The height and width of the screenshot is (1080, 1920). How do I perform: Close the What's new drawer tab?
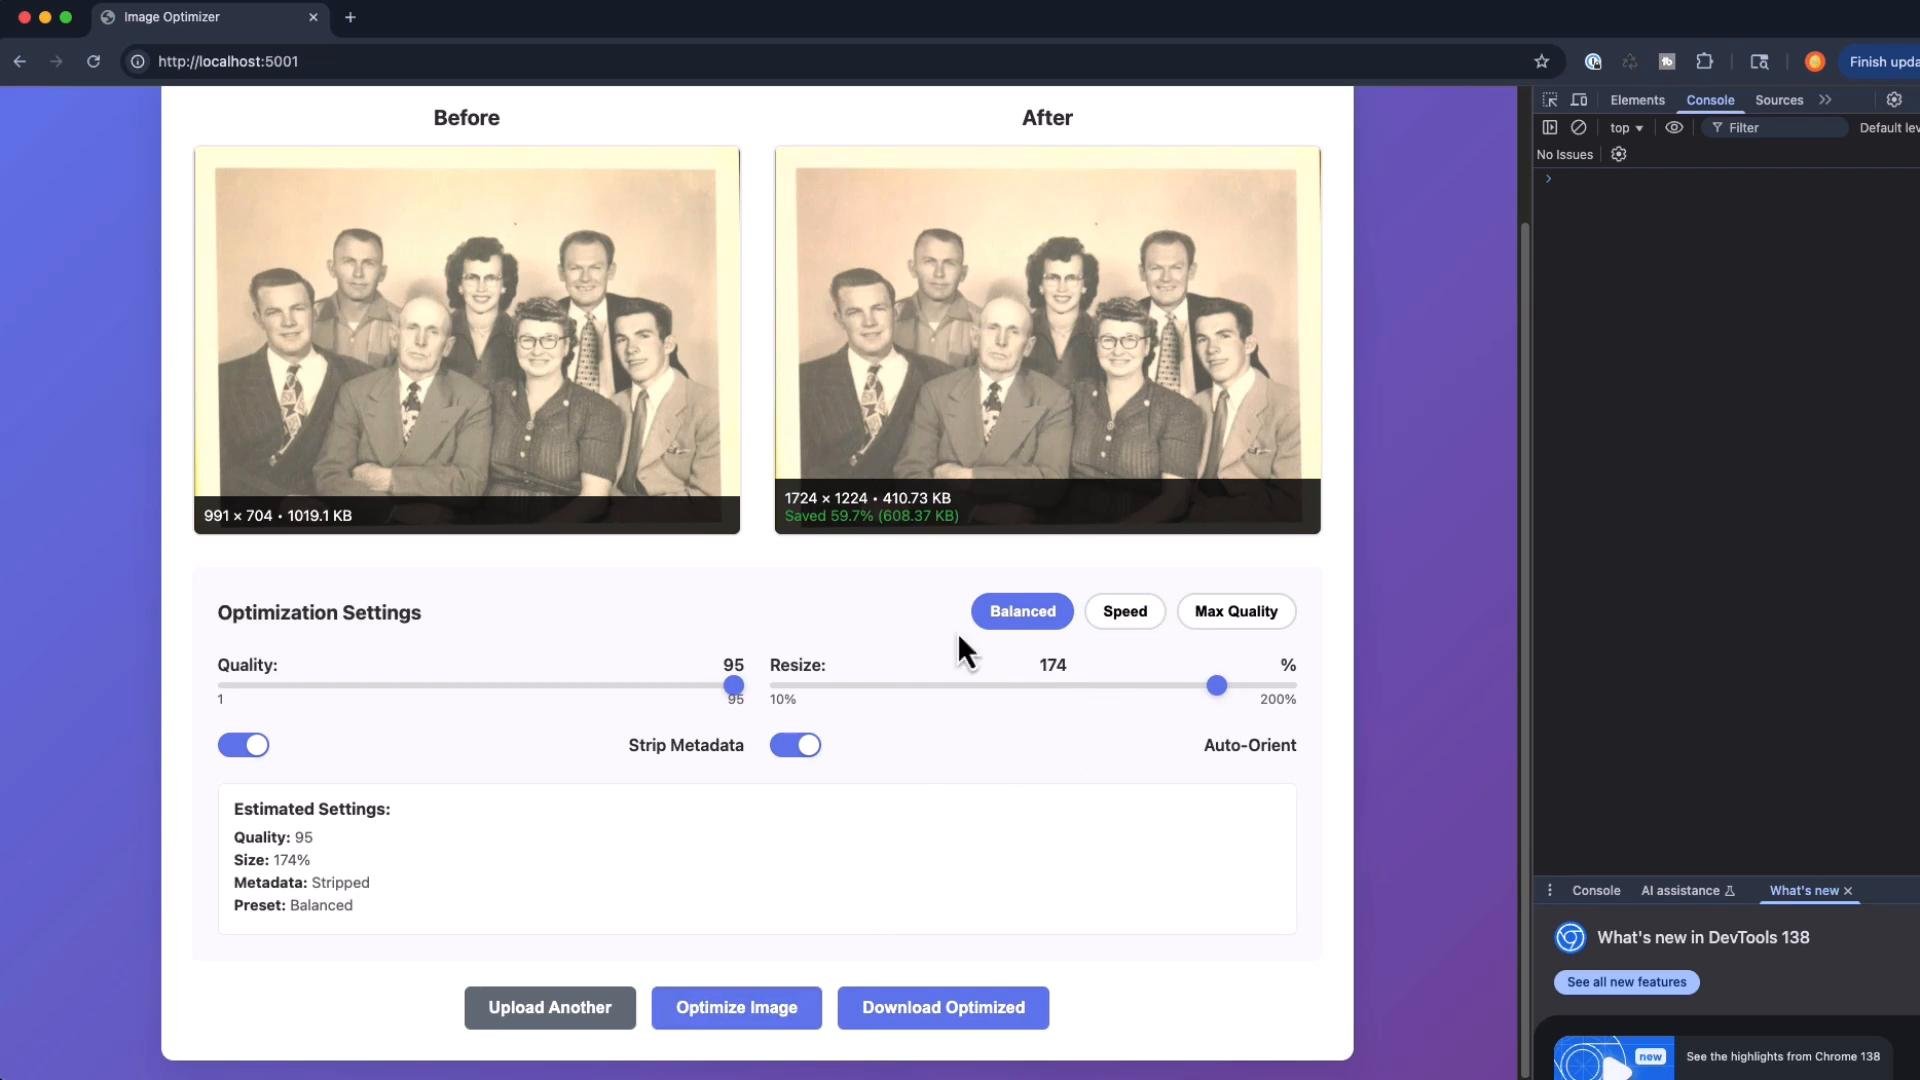pyautogui.click(x=1848, y=891)
